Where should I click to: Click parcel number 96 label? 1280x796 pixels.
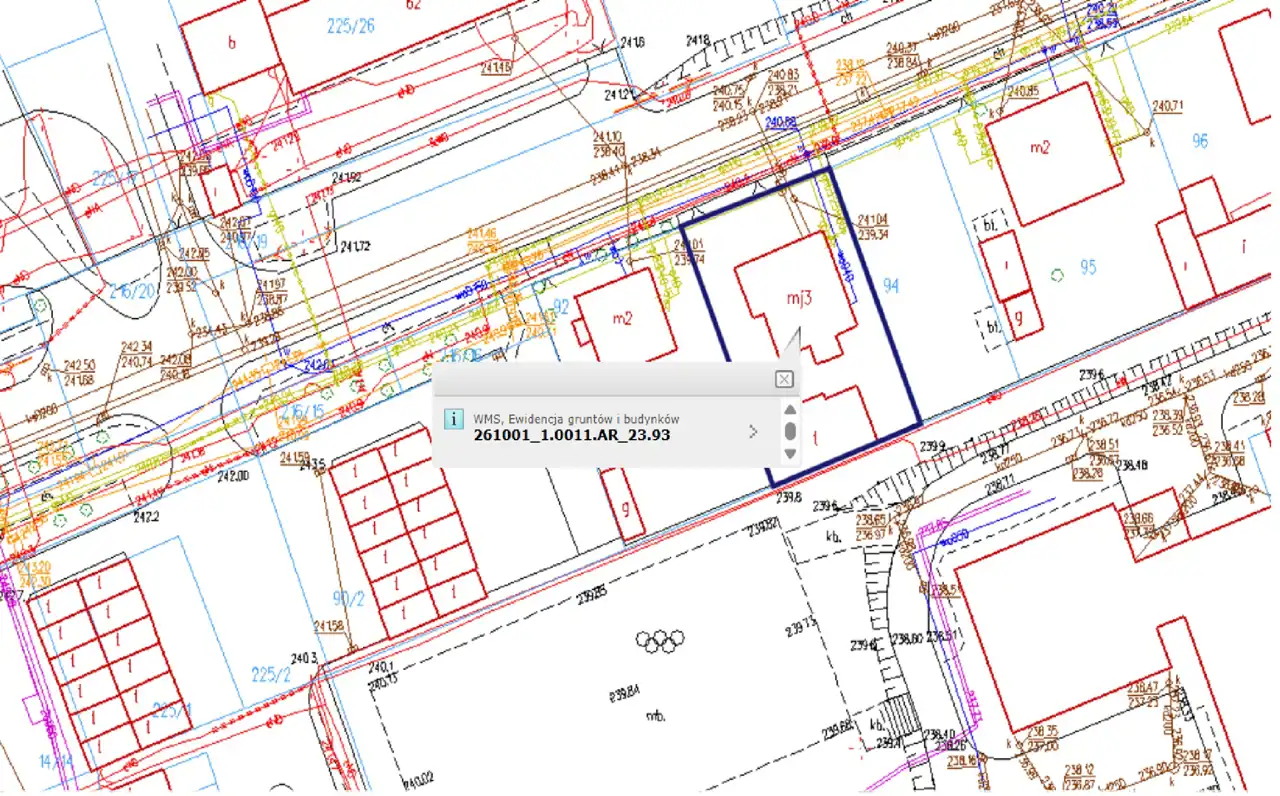(x=1200, y=141)
